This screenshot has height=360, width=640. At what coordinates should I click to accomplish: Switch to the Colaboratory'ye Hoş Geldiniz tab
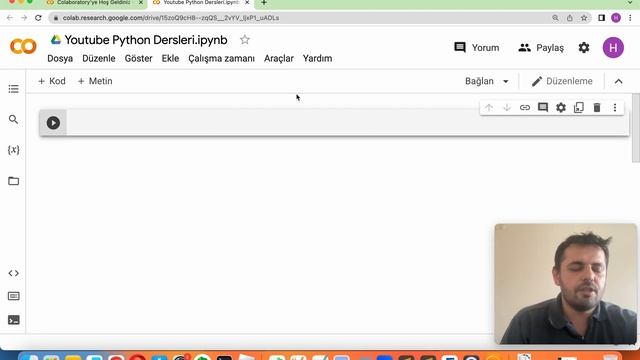(93, 2)
